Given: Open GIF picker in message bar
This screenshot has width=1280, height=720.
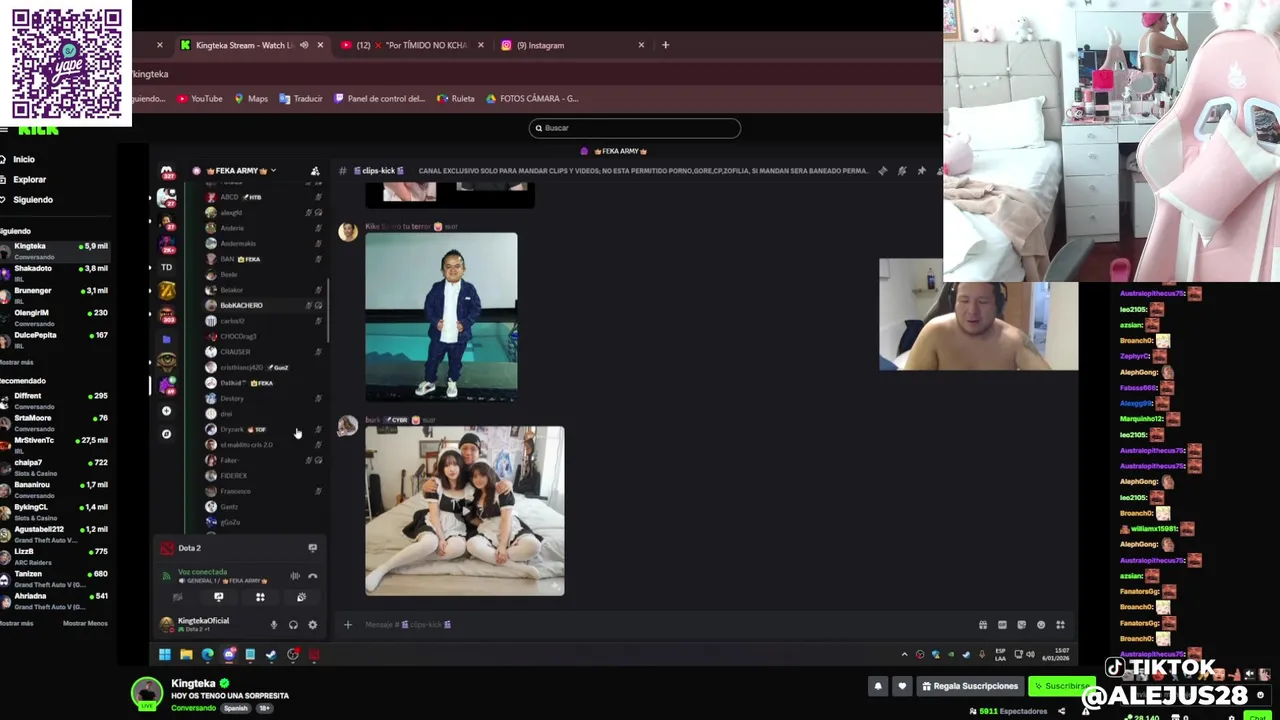Looking at the screenshot, I should tap(1002, 625).
